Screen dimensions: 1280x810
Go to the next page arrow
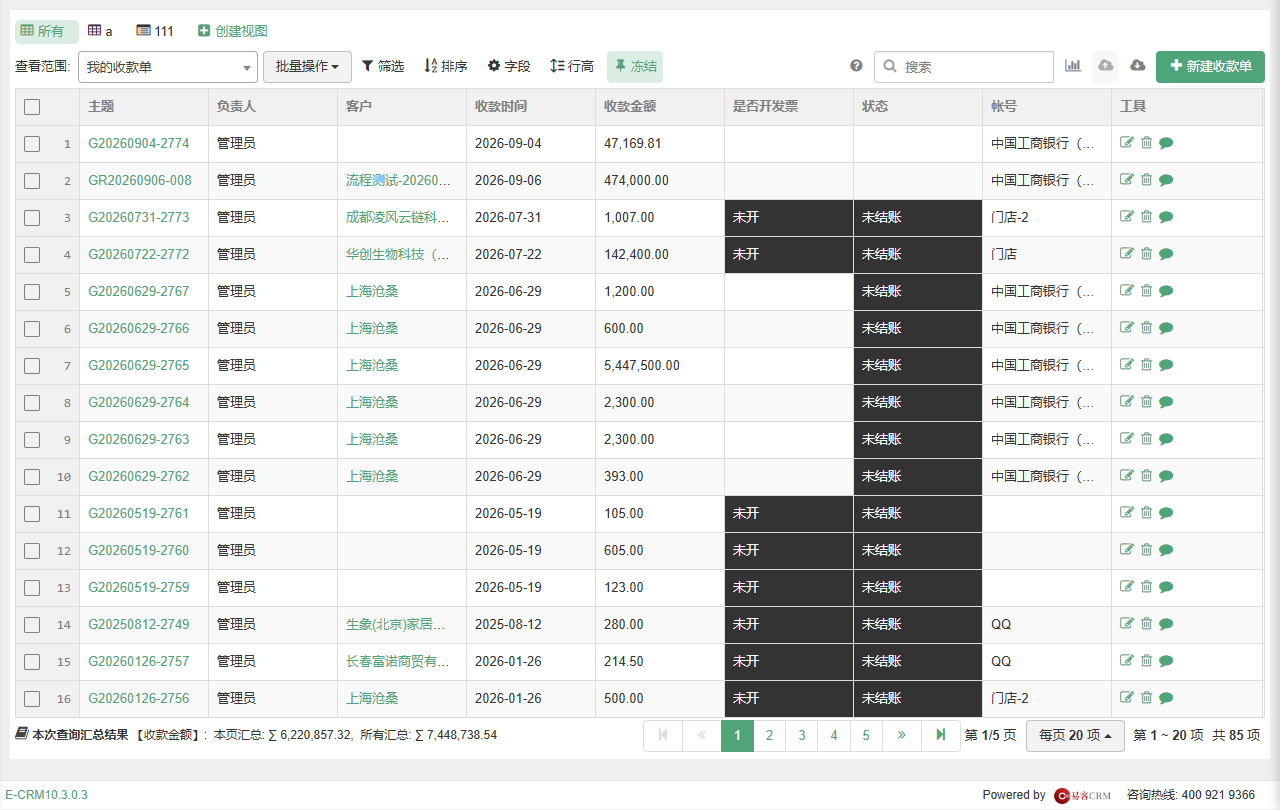[901, 735]
